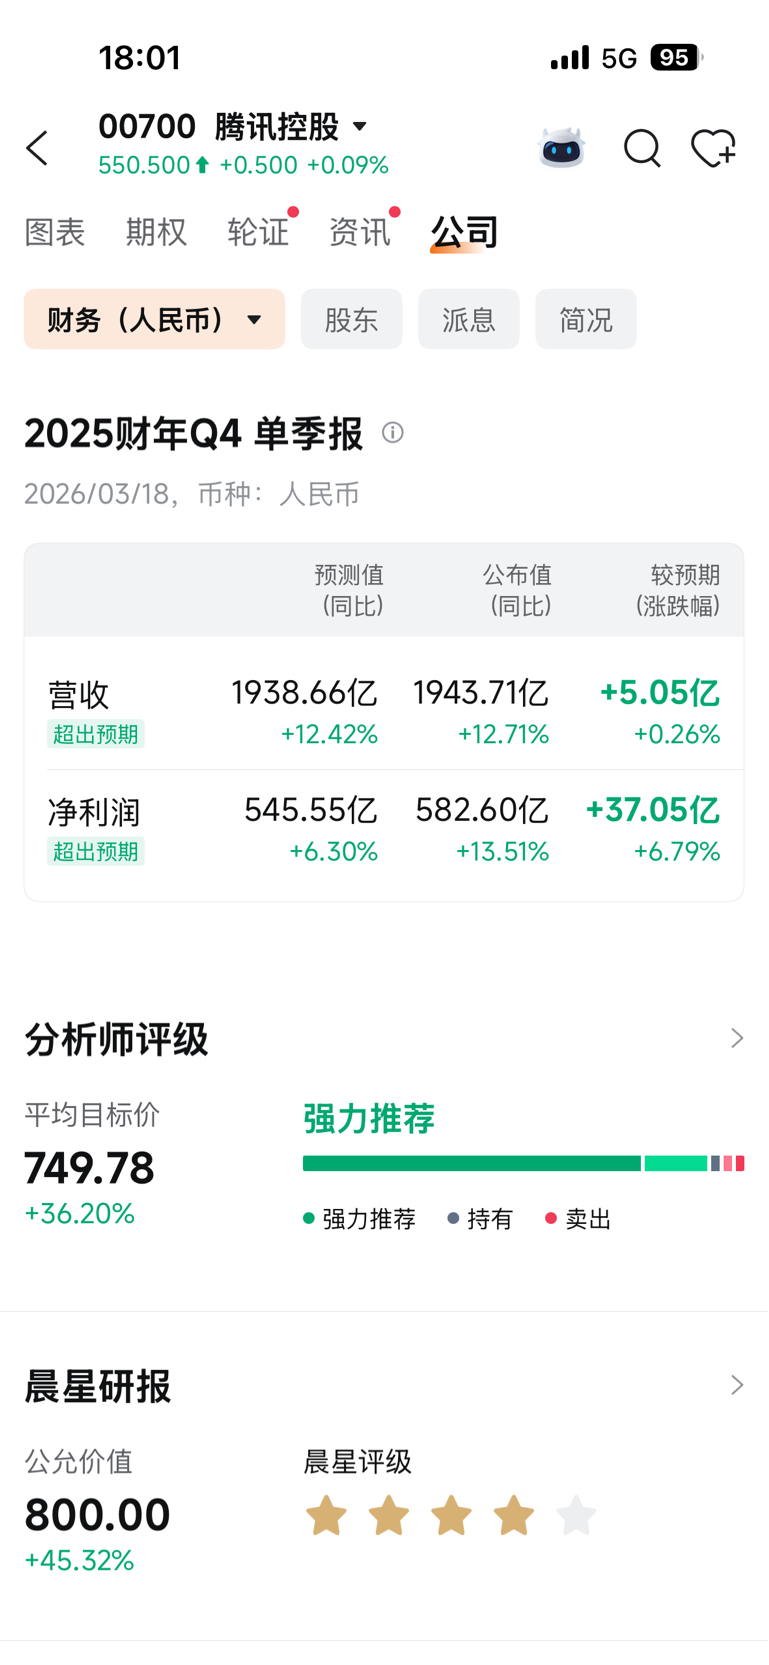Tap net profit beat +37.05亿
The height and width of the screenshot is (1665, 769).
click(x=652, y=809)
